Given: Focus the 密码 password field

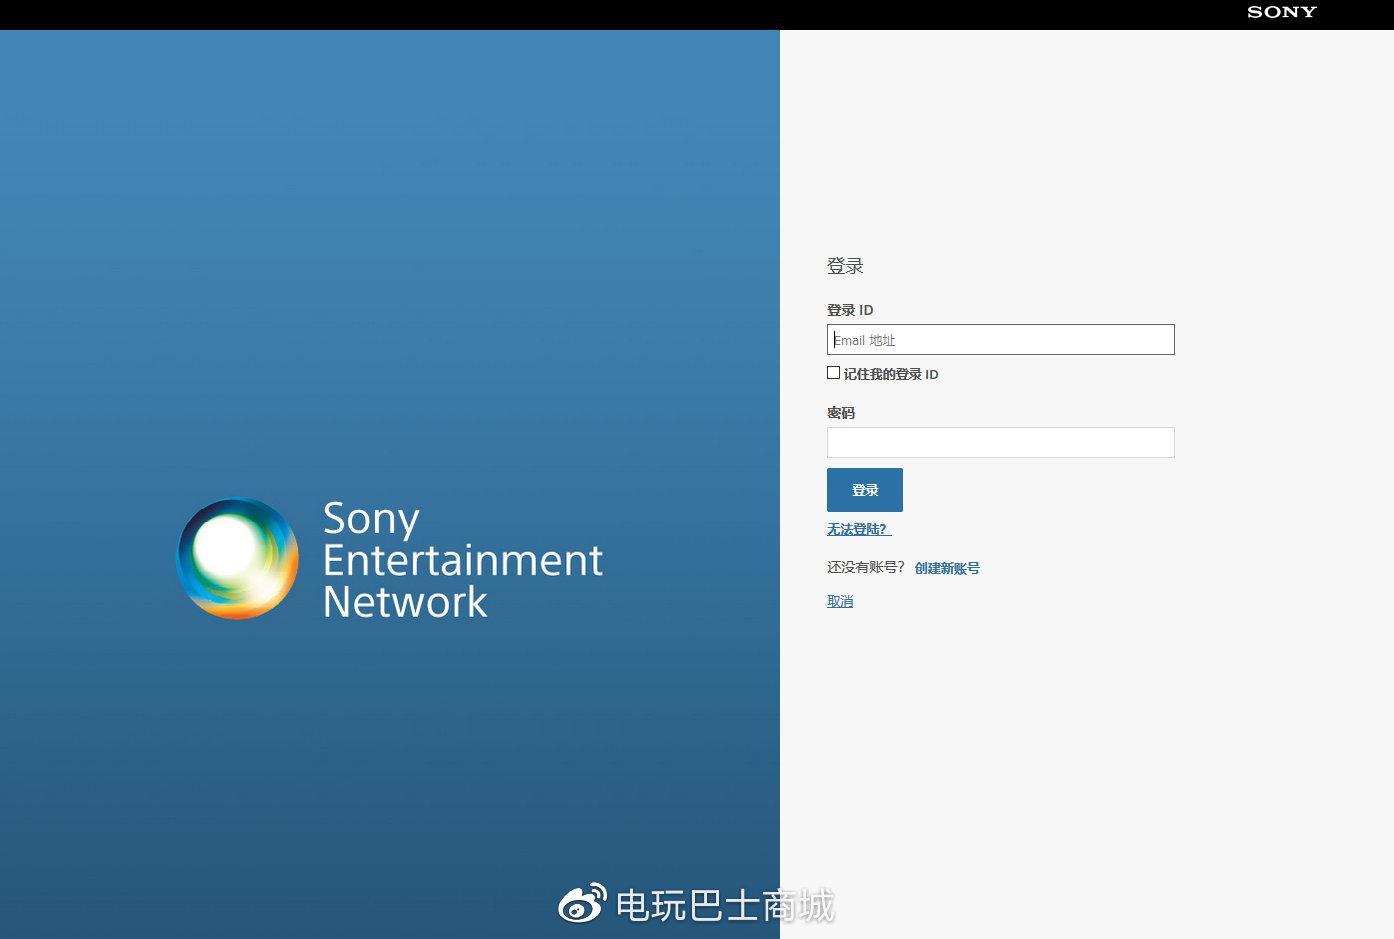Looking at the screenshot, I should 1000,443.
